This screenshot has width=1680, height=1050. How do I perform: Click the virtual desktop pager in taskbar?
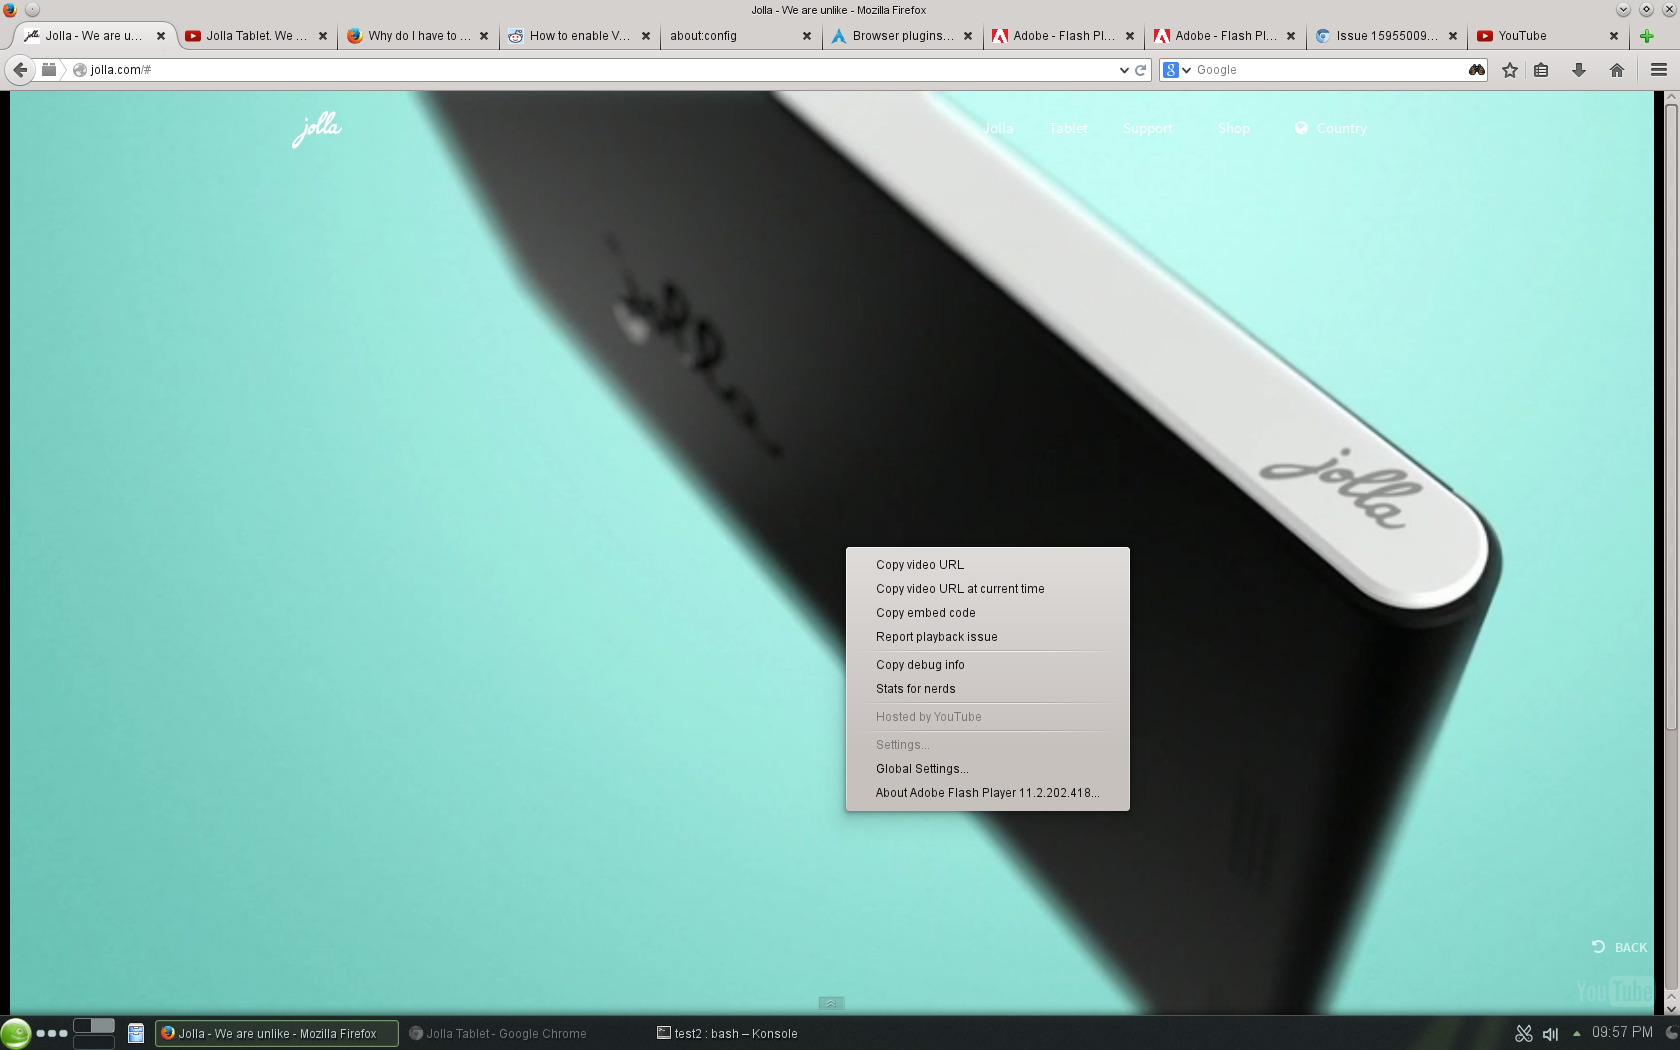pyautogui.click(x=94, y=1033)
